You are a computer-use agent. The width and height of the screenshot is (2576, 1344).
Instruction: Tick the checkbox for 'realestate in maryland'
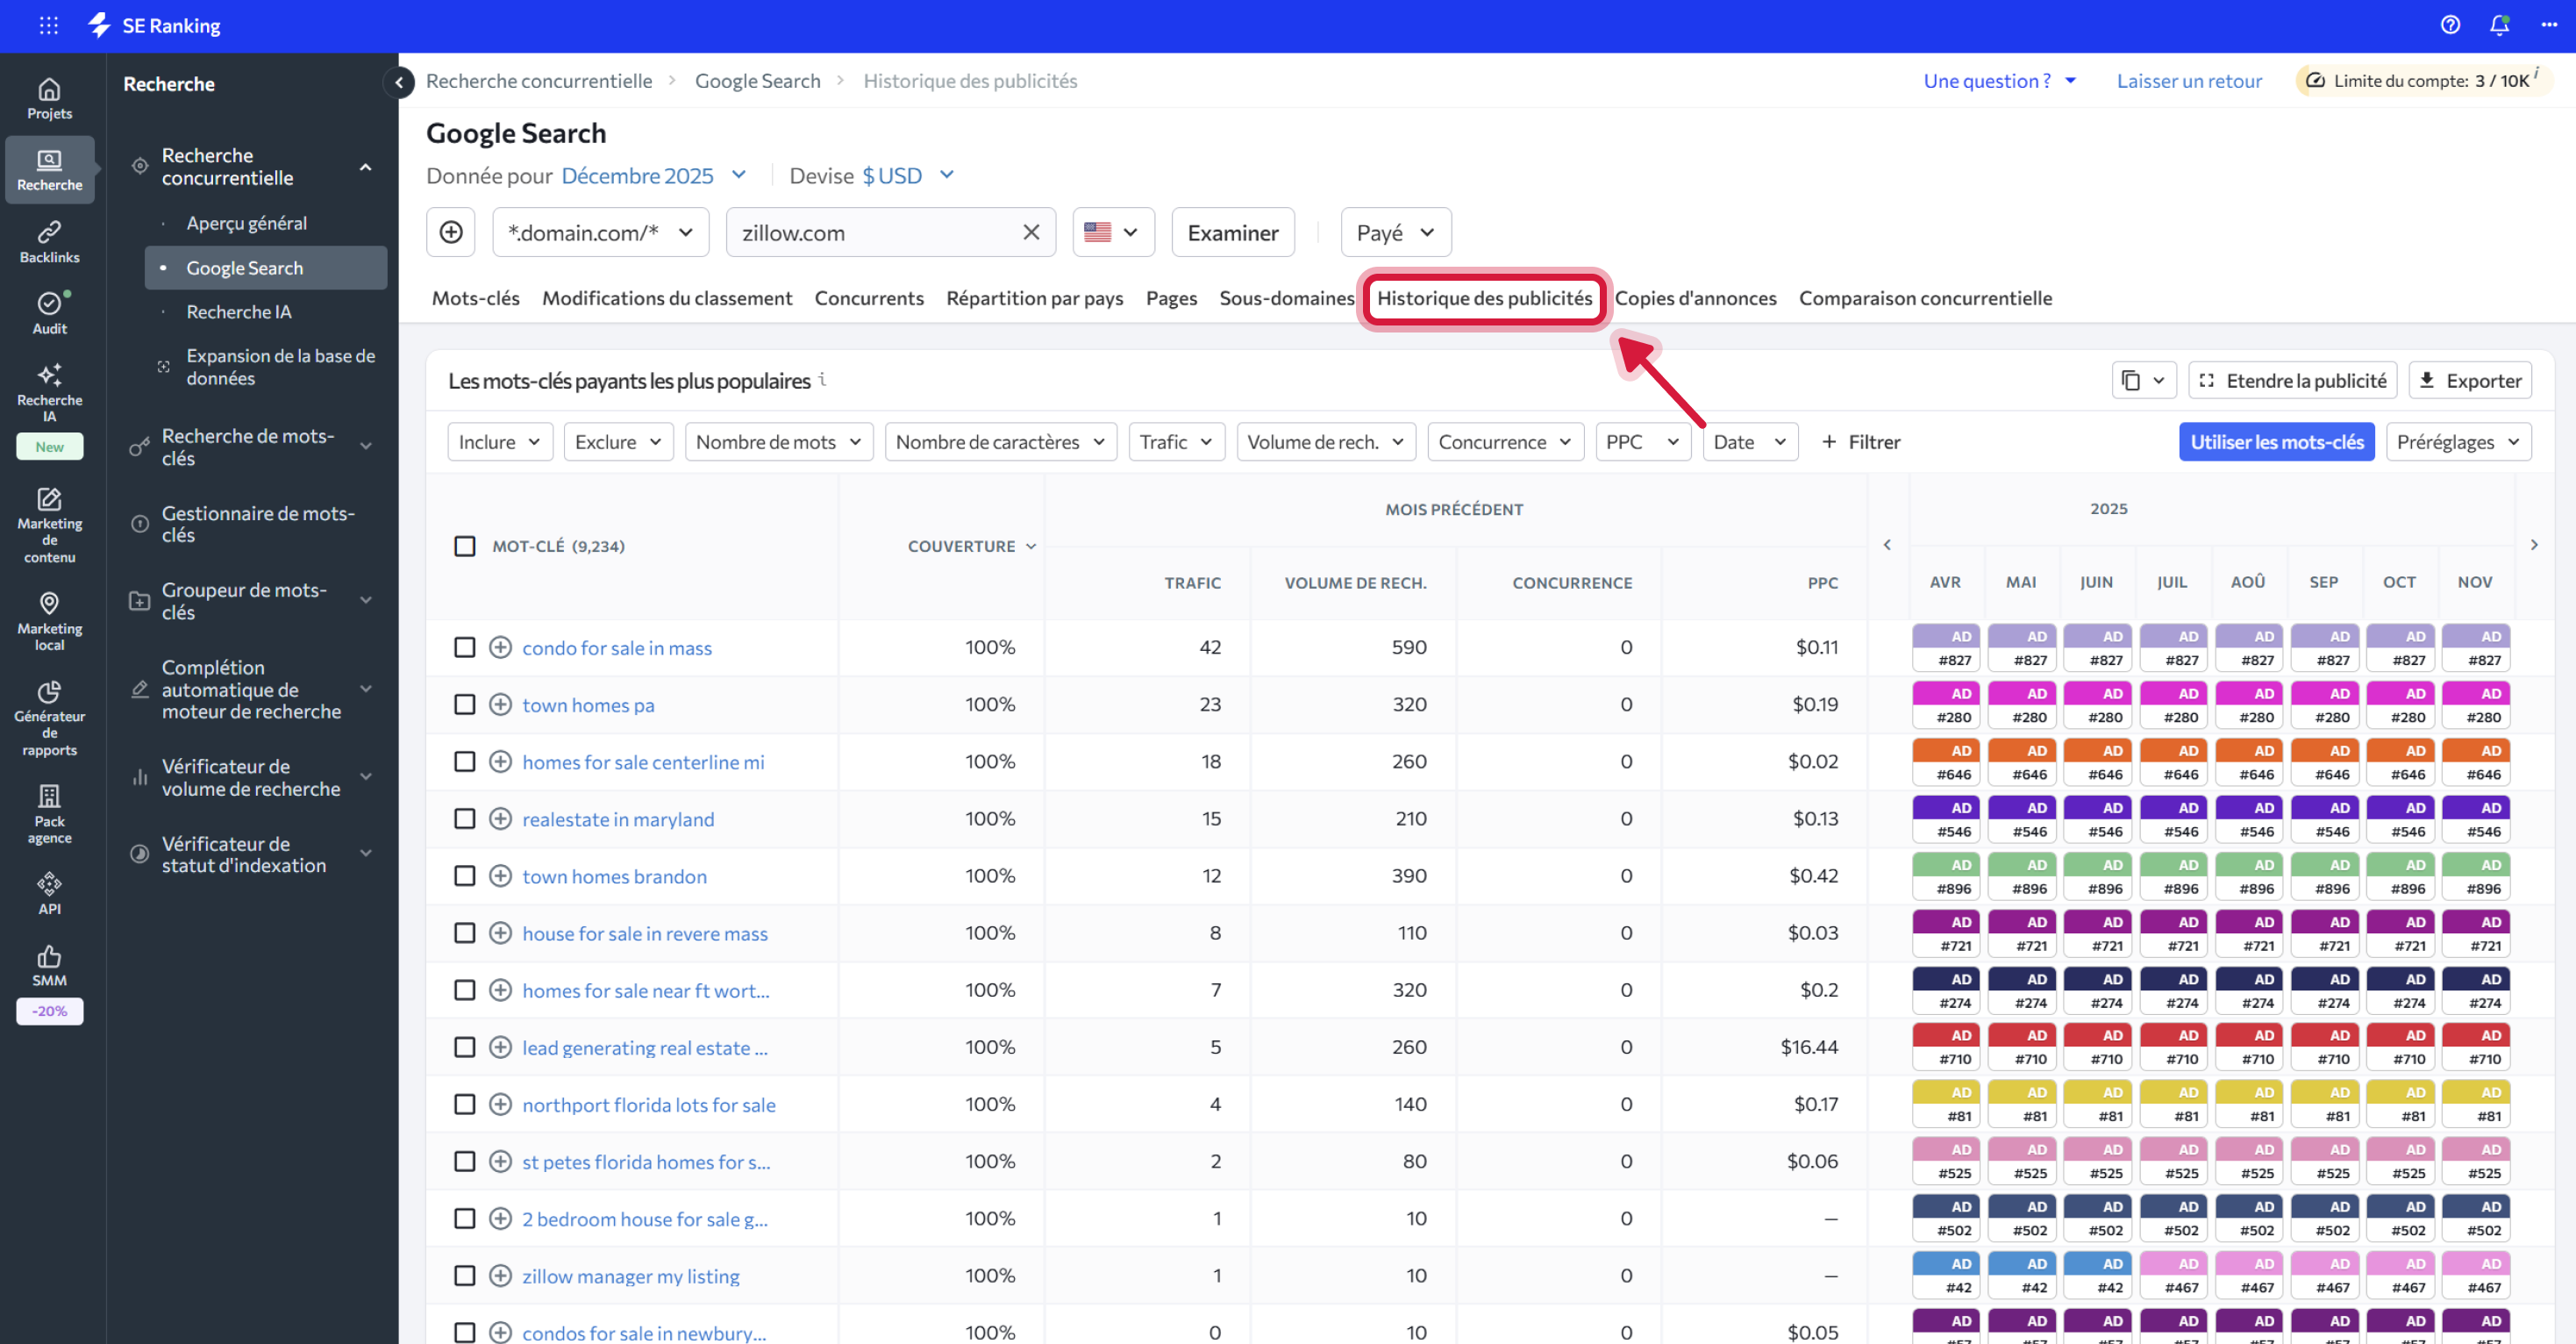[x=464, y=818]
